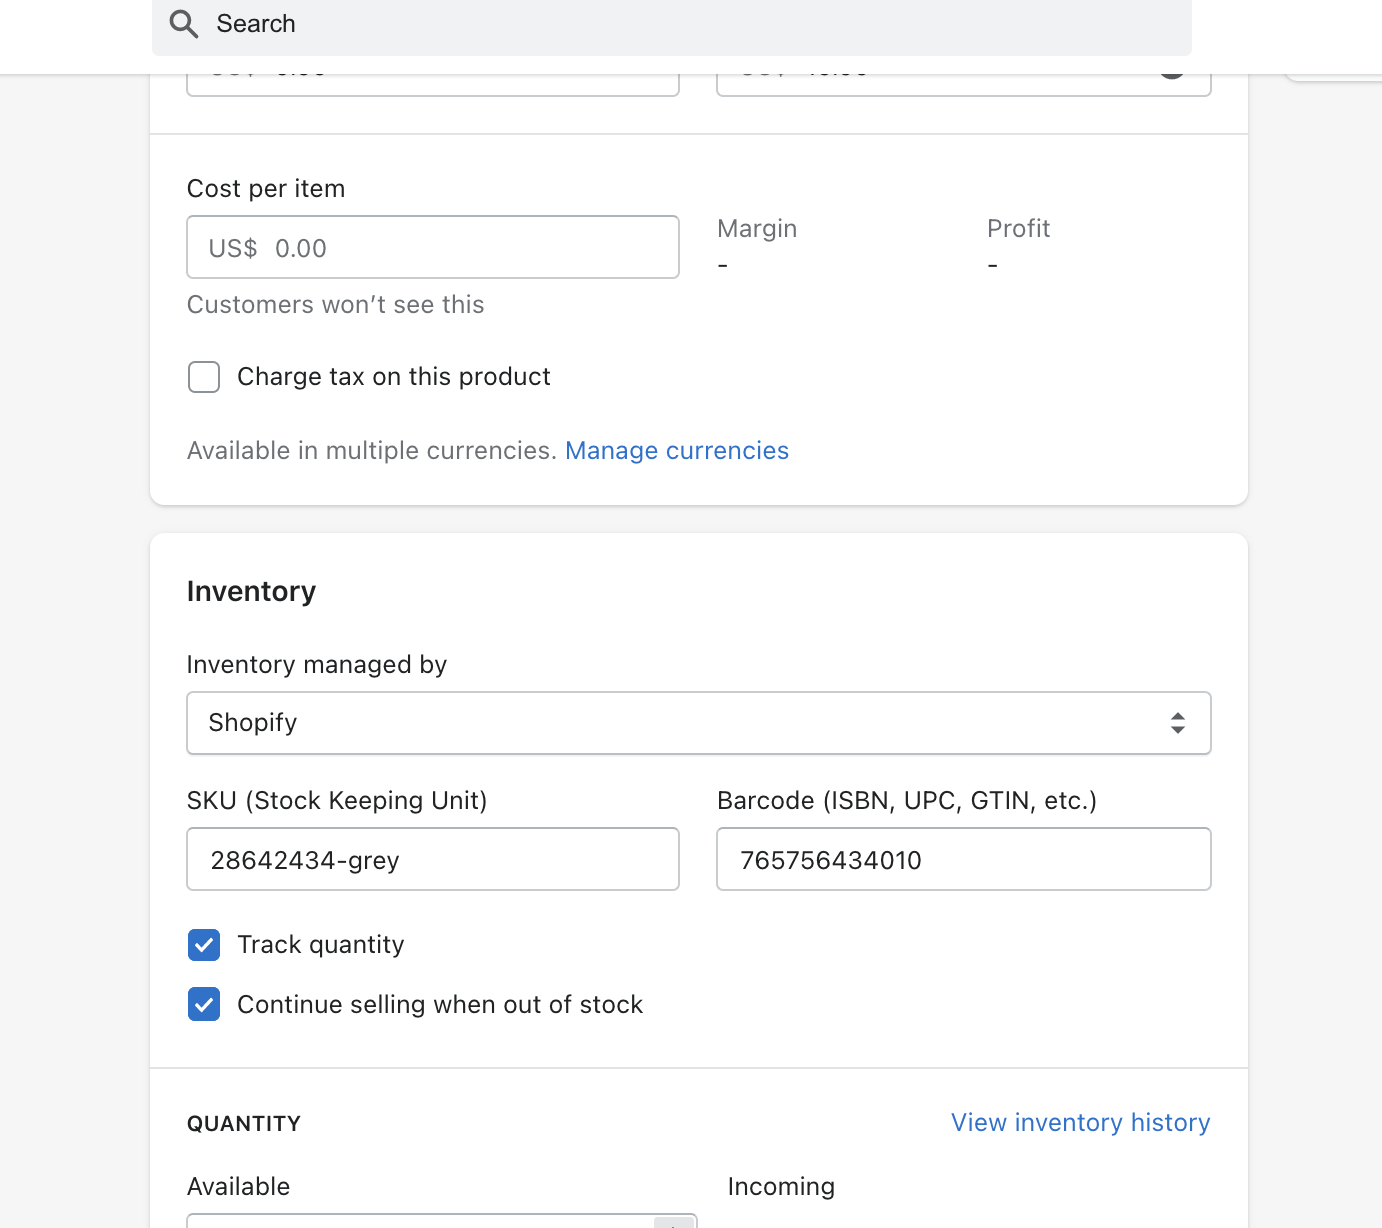Select the SKU field containing 28642434-grey
Screen dimensions: 1382x1228
point(433,859)
